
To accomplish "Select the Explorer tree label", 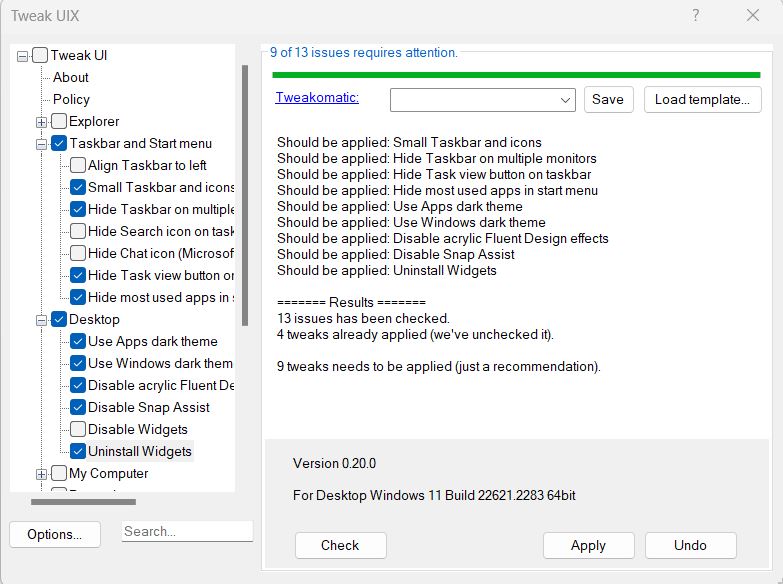I will 94,121.
